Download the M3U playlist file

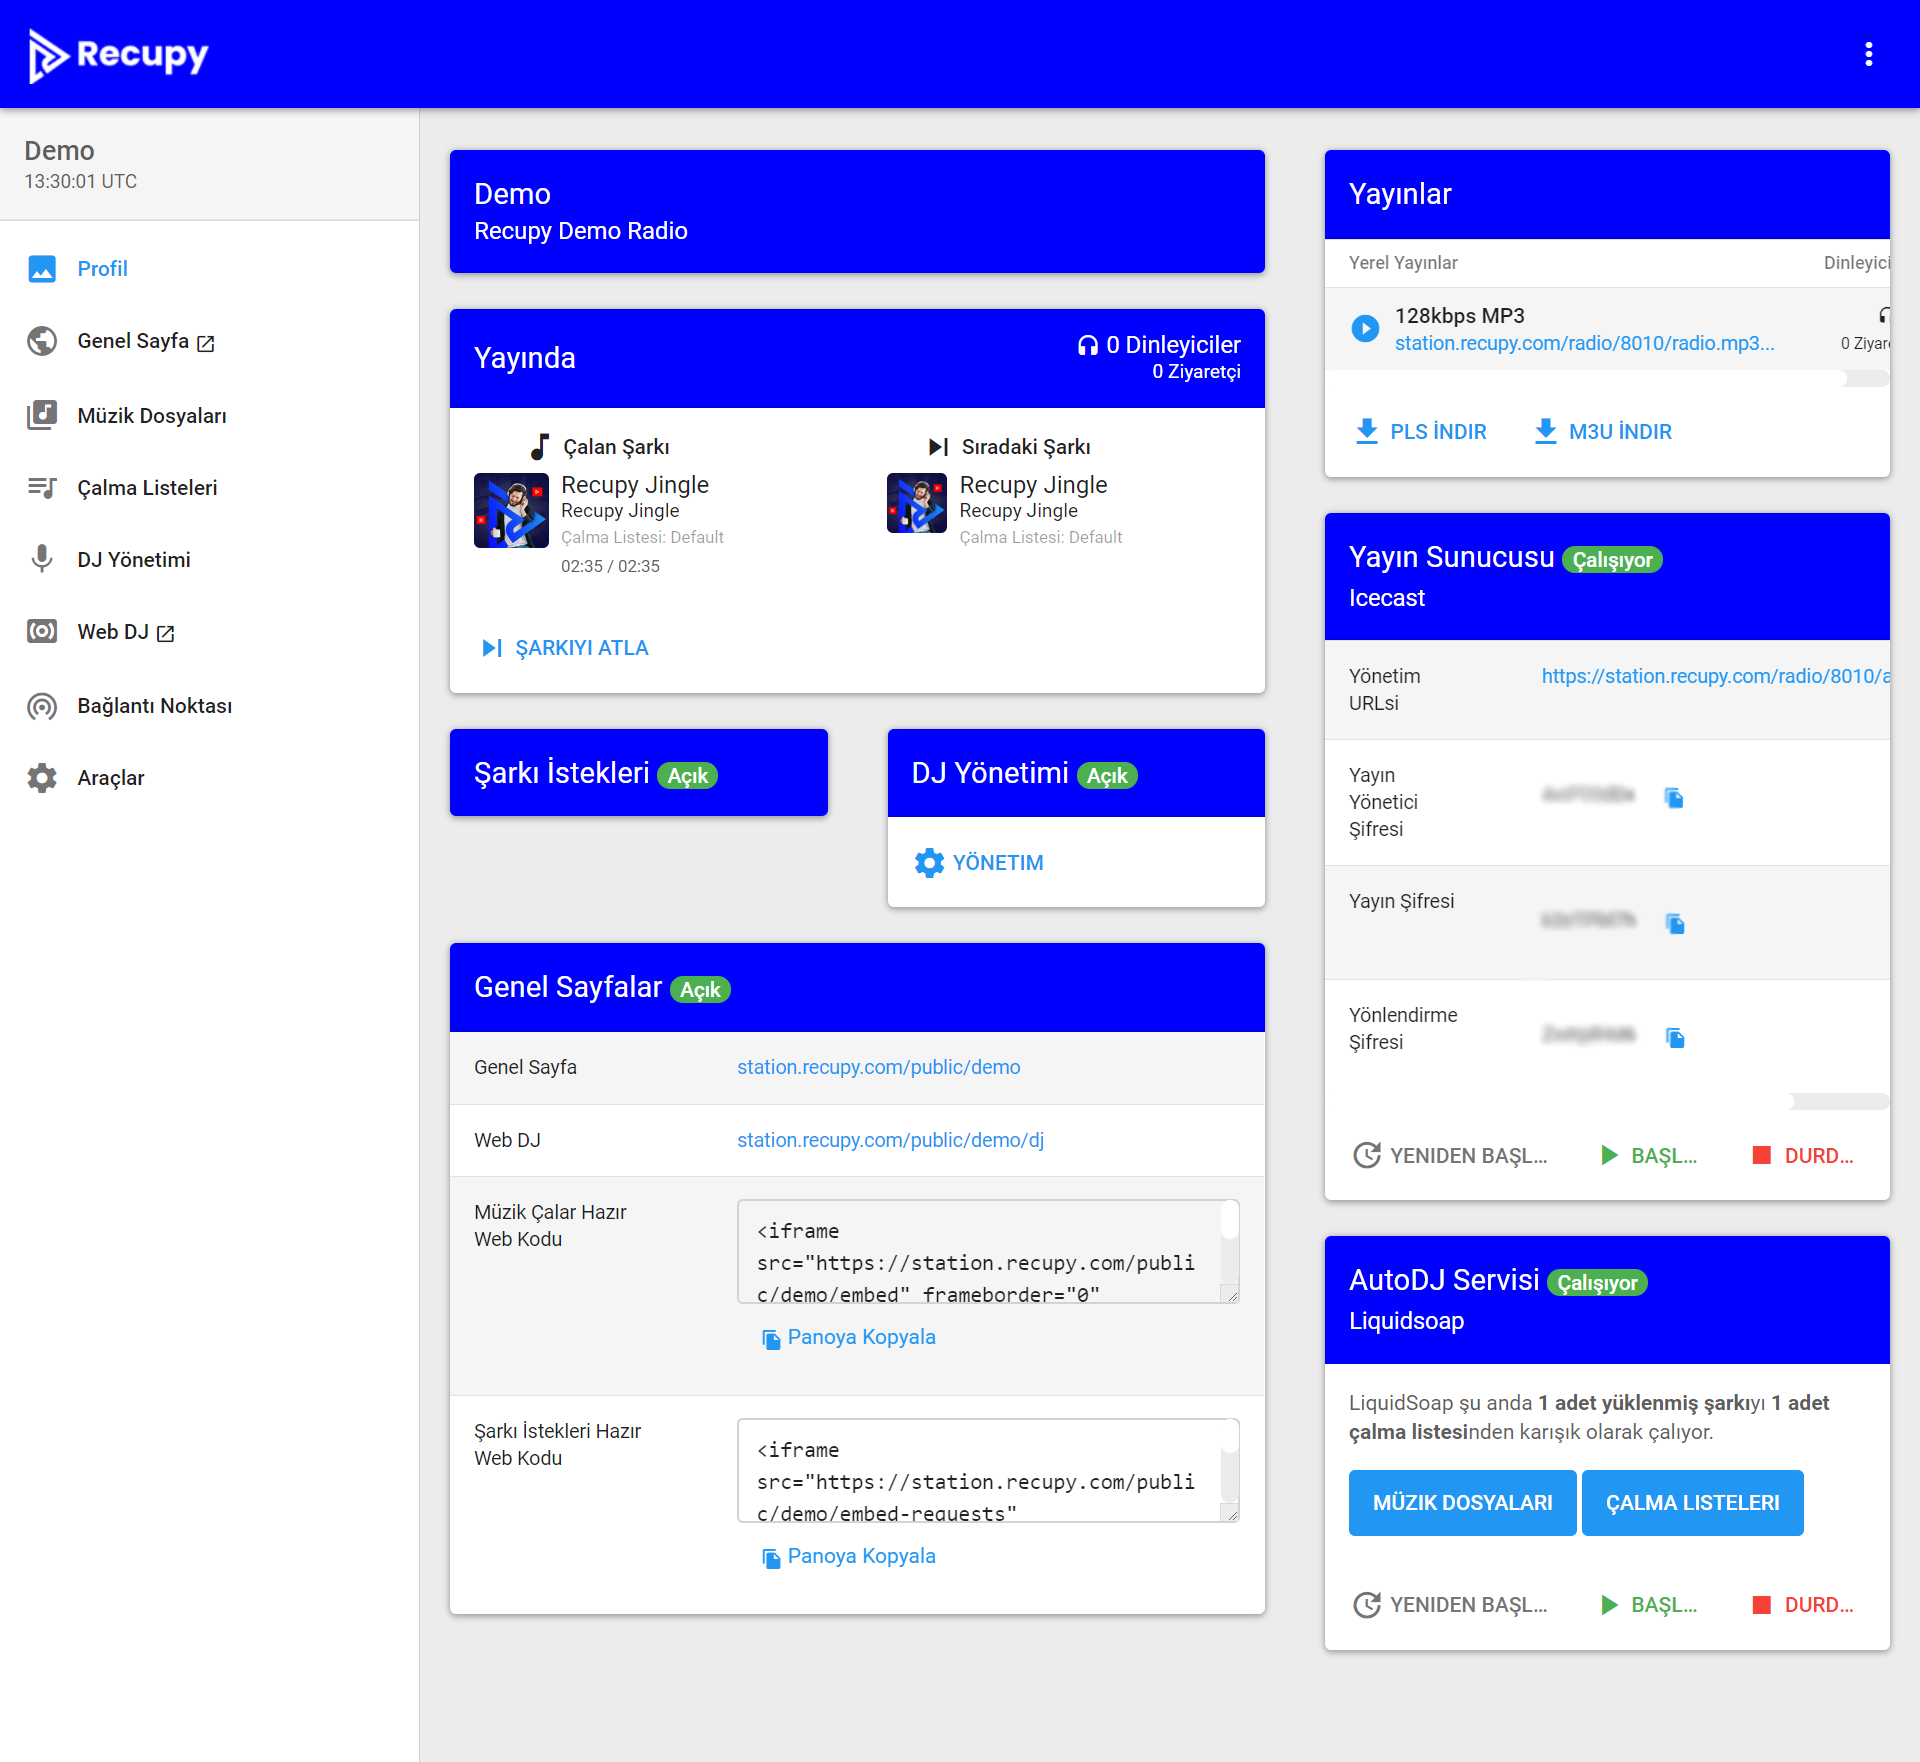point(1603,432)
